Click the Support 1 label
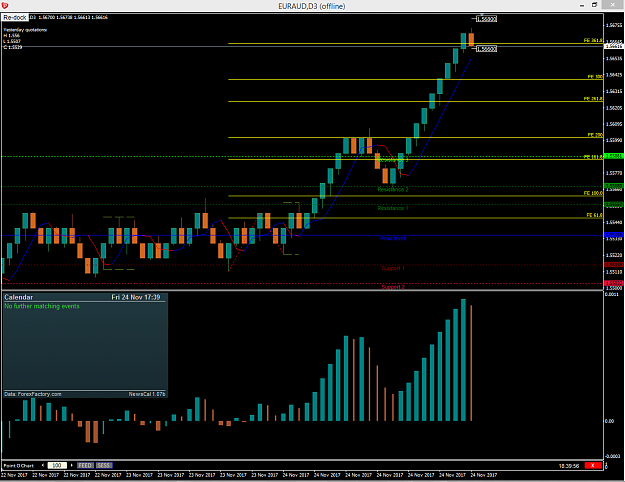Viewport: 625px width, 482px height. coord(393,268)
